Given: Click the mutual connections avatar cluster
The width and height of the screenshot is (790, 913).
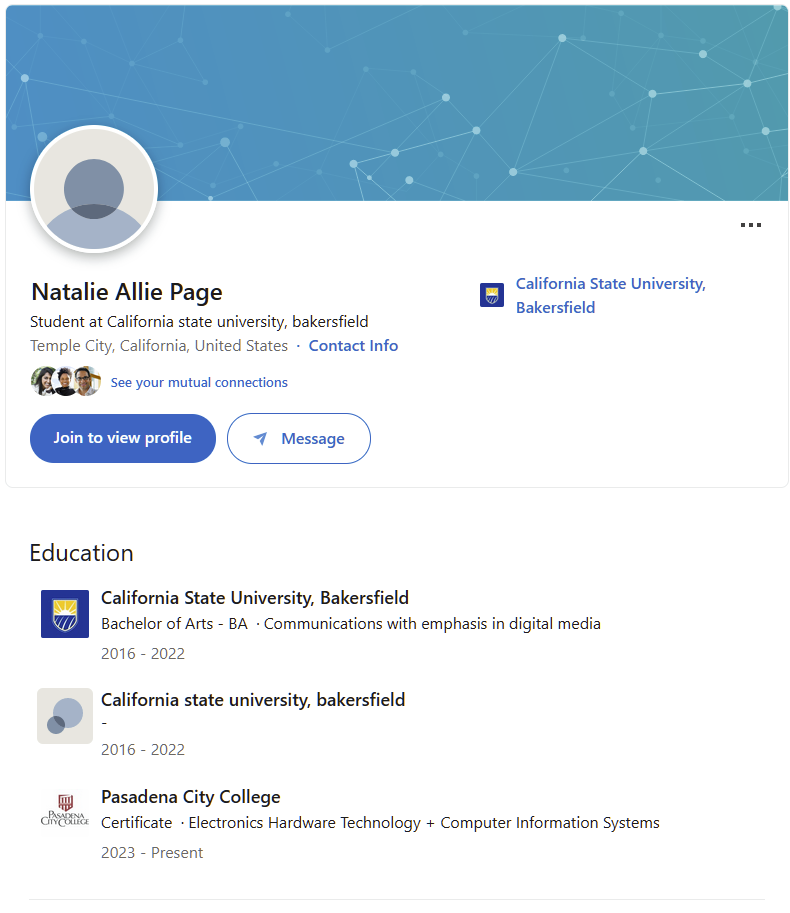Looking at the screenshot, I should [x=66, y=382].
